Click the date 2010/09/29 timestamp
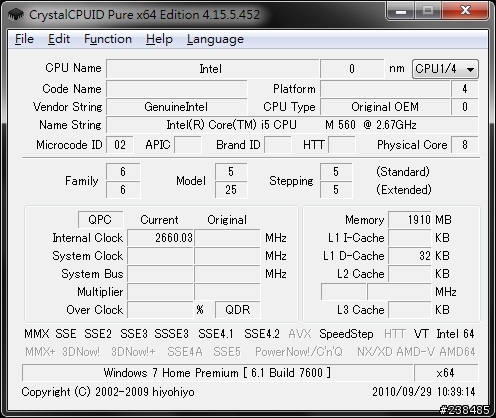Viewport: 496px width, 418px height. point(424,392)
